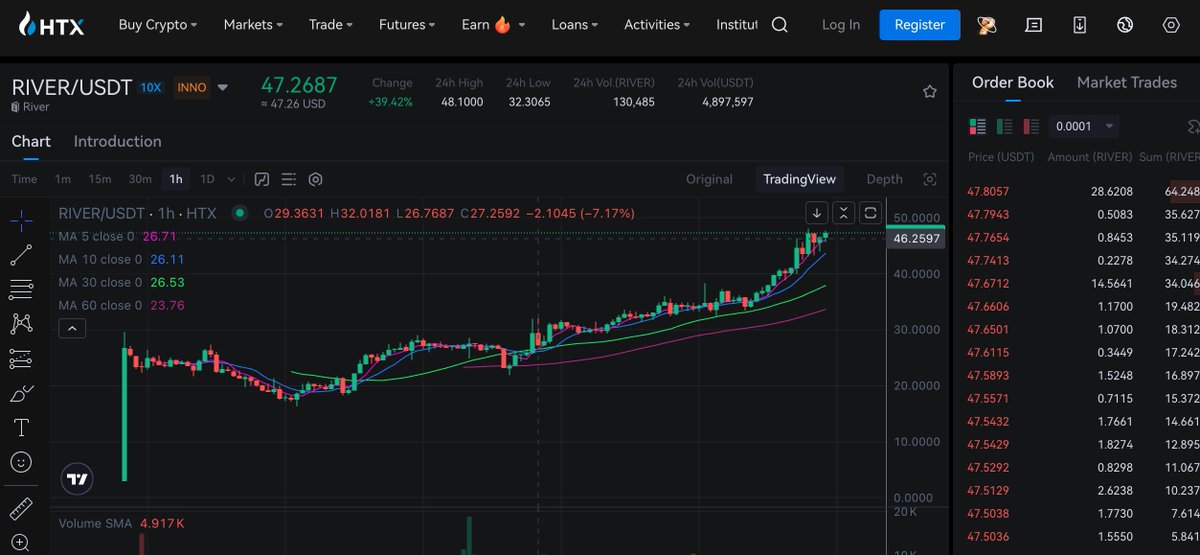Viewport: 1200px width, 555px height.
Task: Show only buy orders in order book
Action: coord(1005,126)
